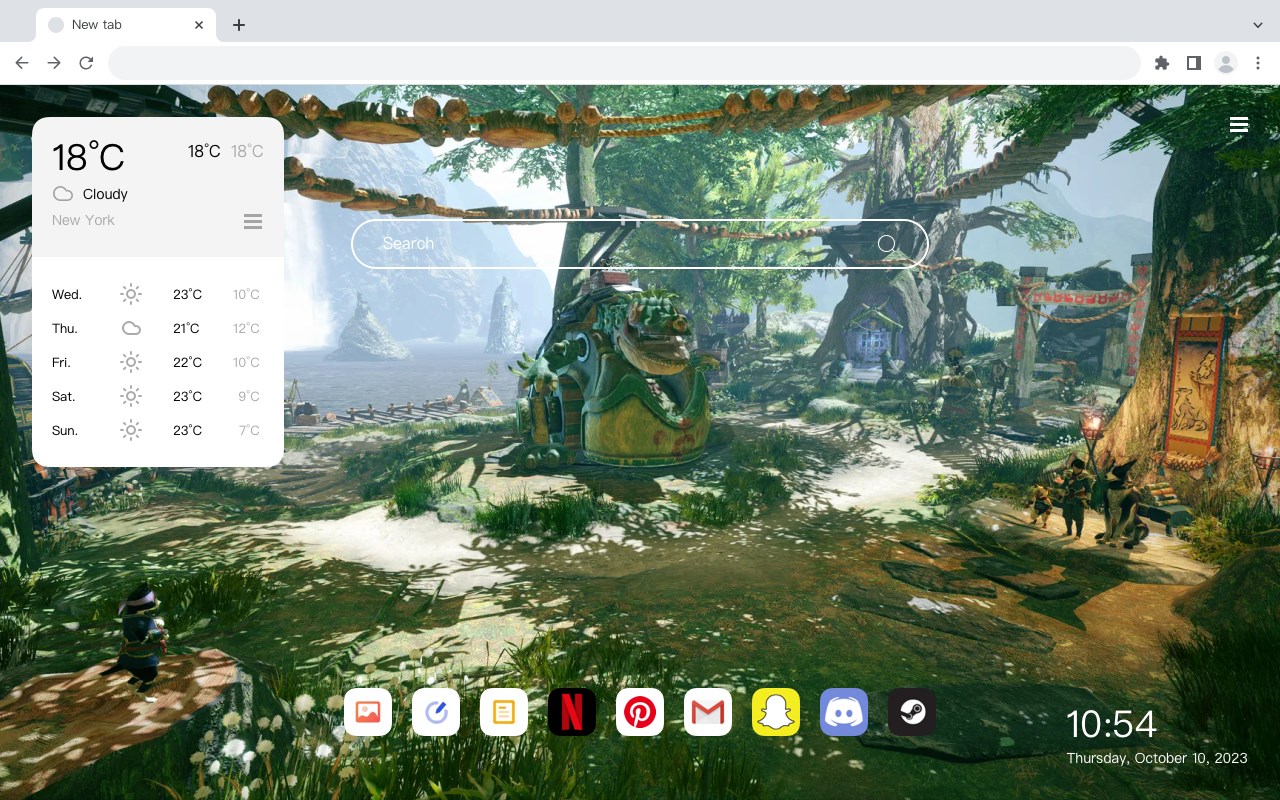This screenshot has width=1280, height=800.
Task: Open the browser extensions puzzle icon
Action: pos(1161,63)
